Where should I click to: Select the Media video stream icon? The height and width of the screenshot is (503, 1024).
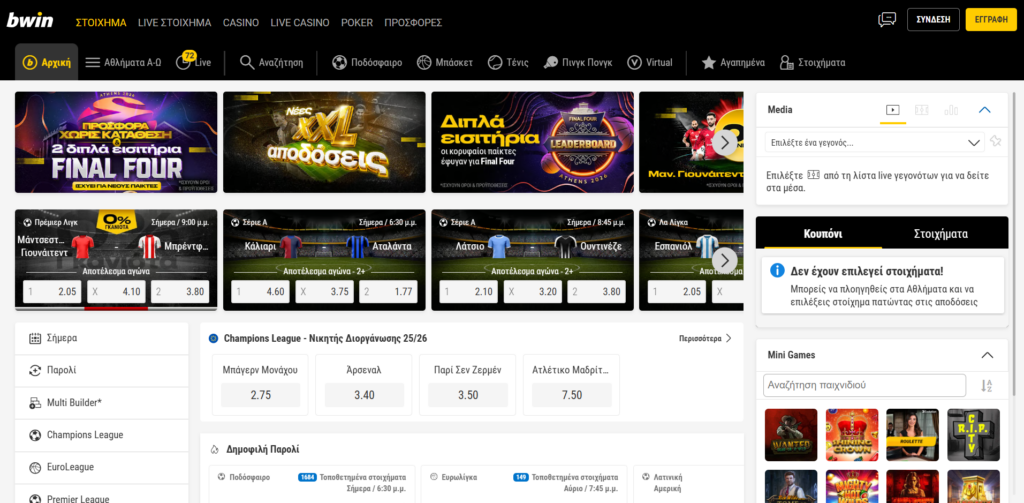[x=893, y=110]
